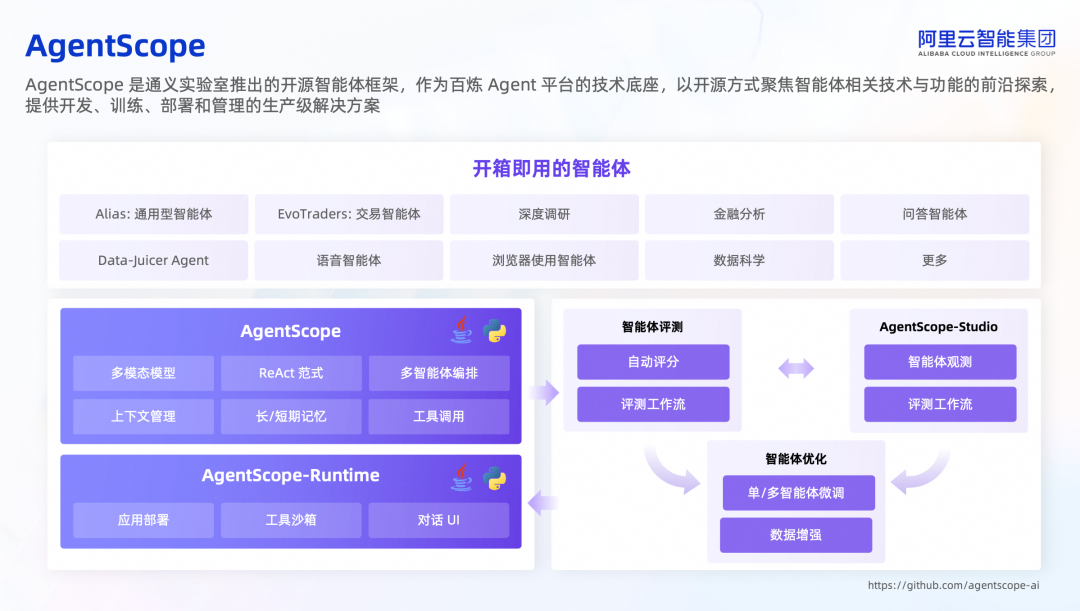Click the Java icon beside AgentScope heading

click(x=461, y=329)
